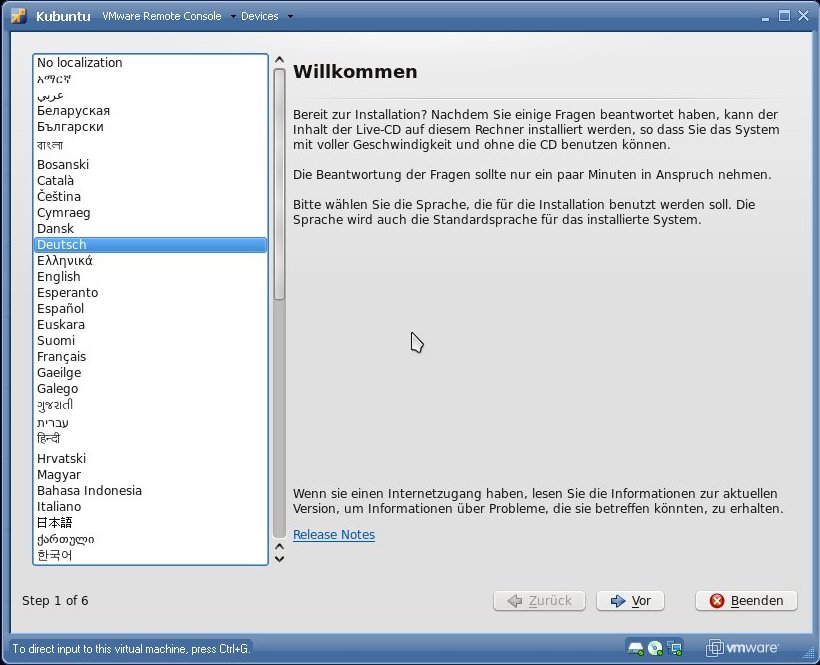Viewport: 820px width, 665px height.
Task: Select Беларуская language
Action: point(151,111)
